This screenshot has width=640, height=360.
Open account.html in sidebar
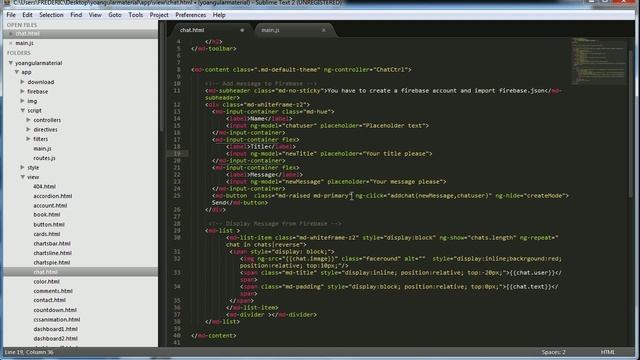click(50, 205)
